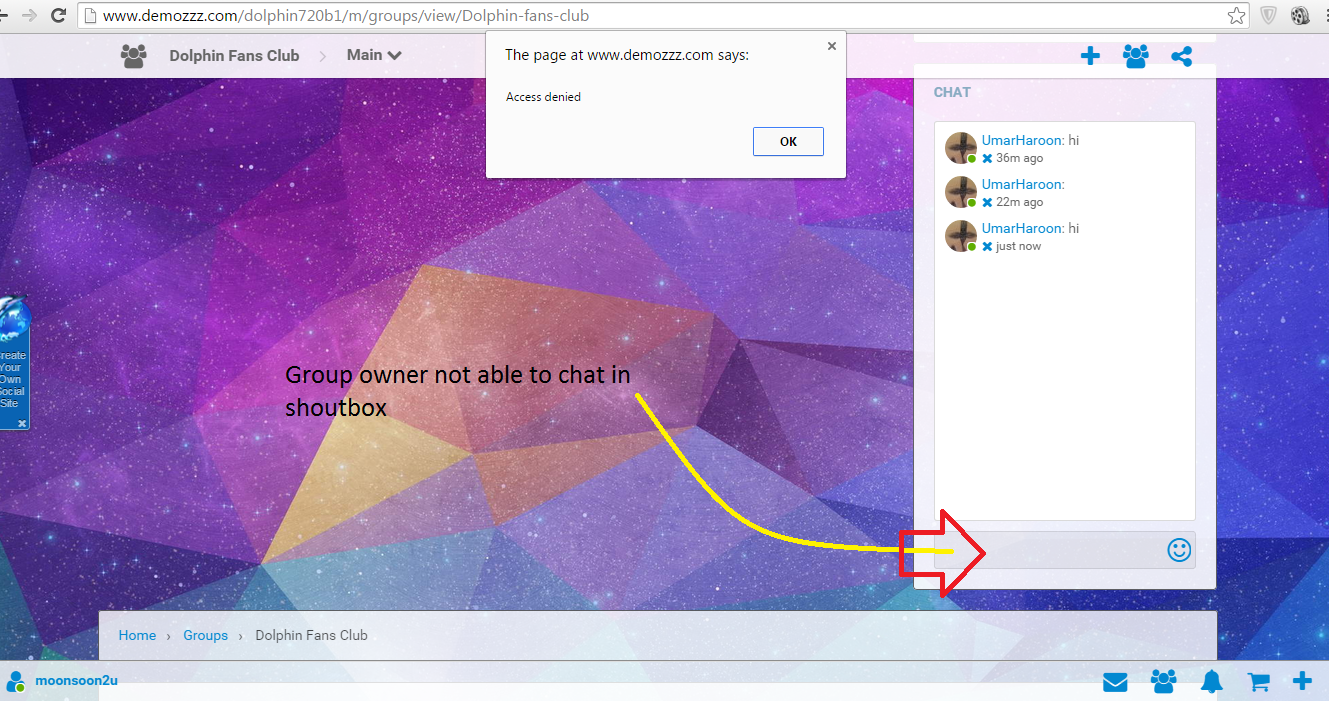Open friends icon in bottom bar
Screen dimensions: 1329x701
tap(1163, 682)
